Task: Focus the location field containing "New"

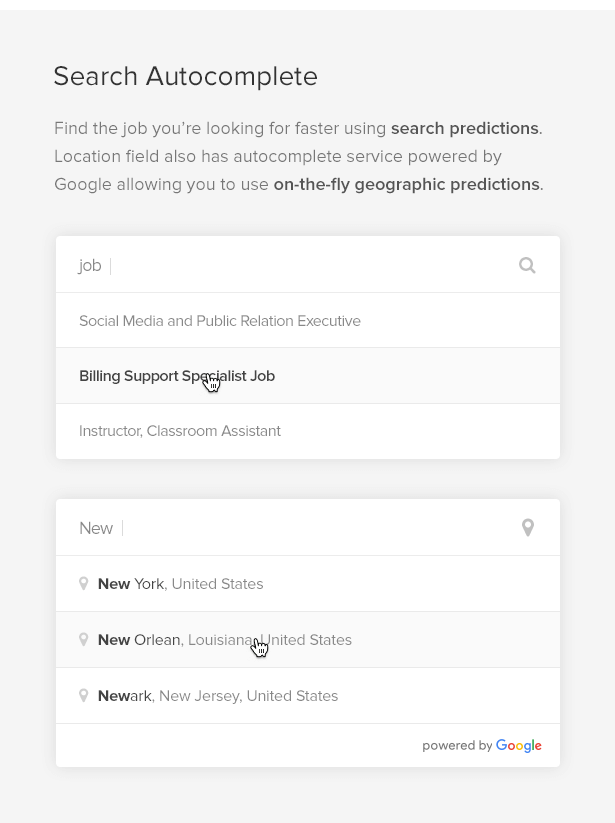Action: pos(300,528)
